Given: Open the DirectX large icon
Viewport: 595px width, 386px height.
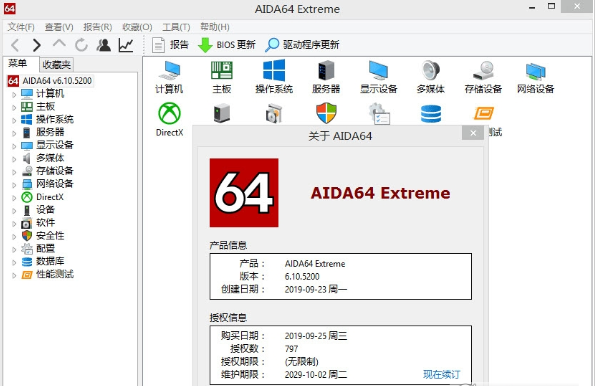Looking at the screenshot, I should pyautogui.click(x=169, y=120).
